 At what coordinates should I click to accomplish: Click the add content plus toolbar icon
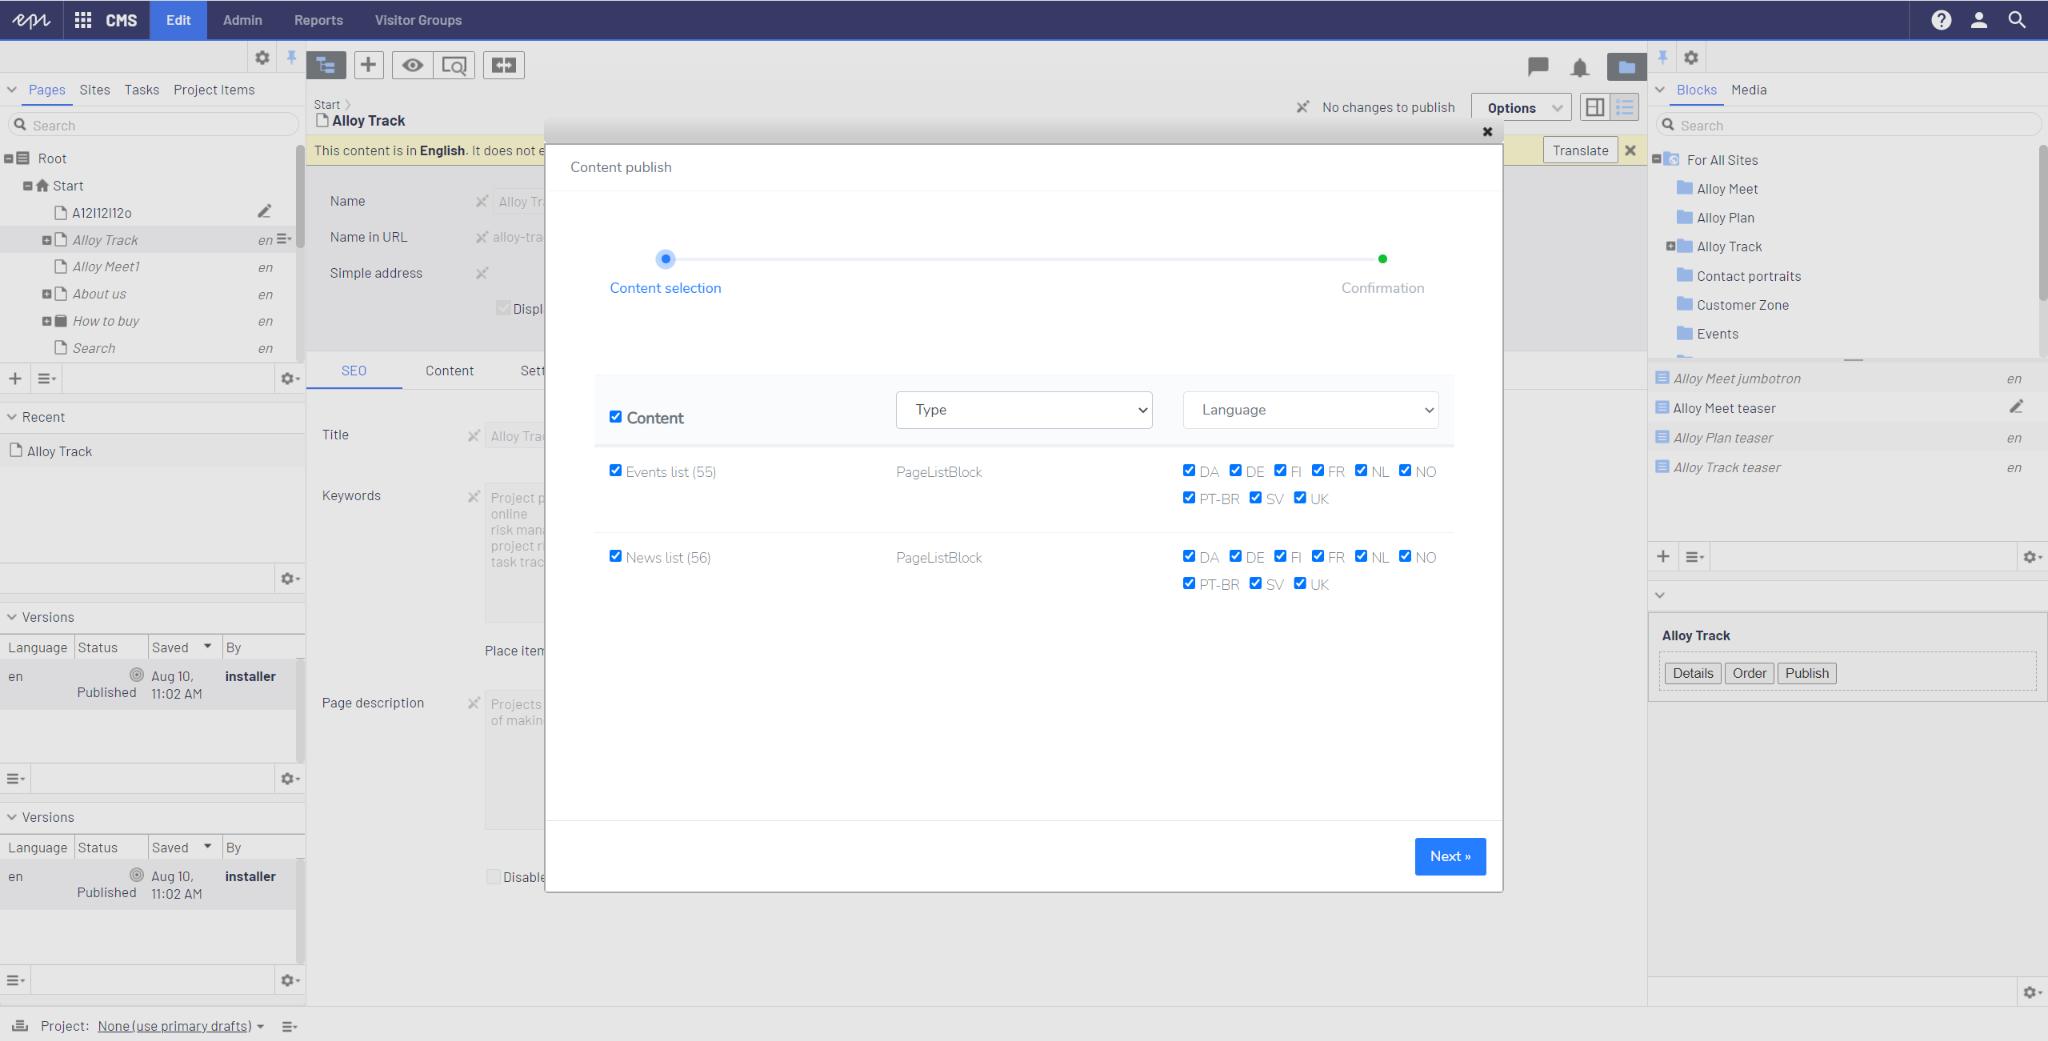(368, 65)
